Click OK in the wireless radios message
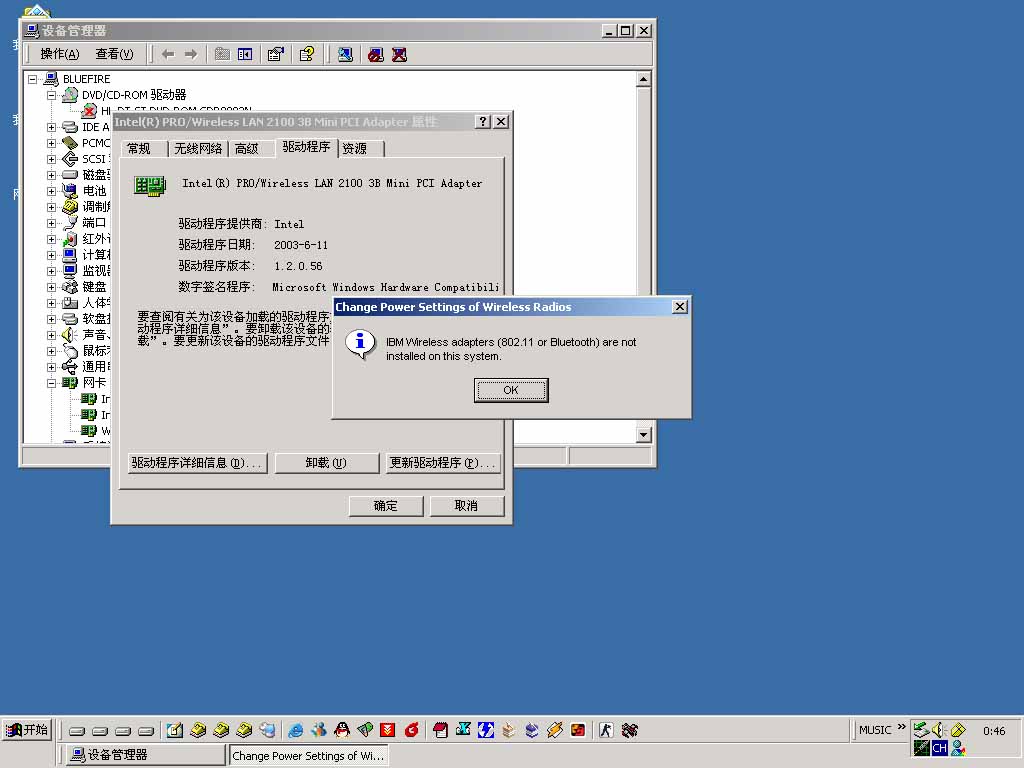This screenshot has height=768, width=1024. click(x=511, y=391)
